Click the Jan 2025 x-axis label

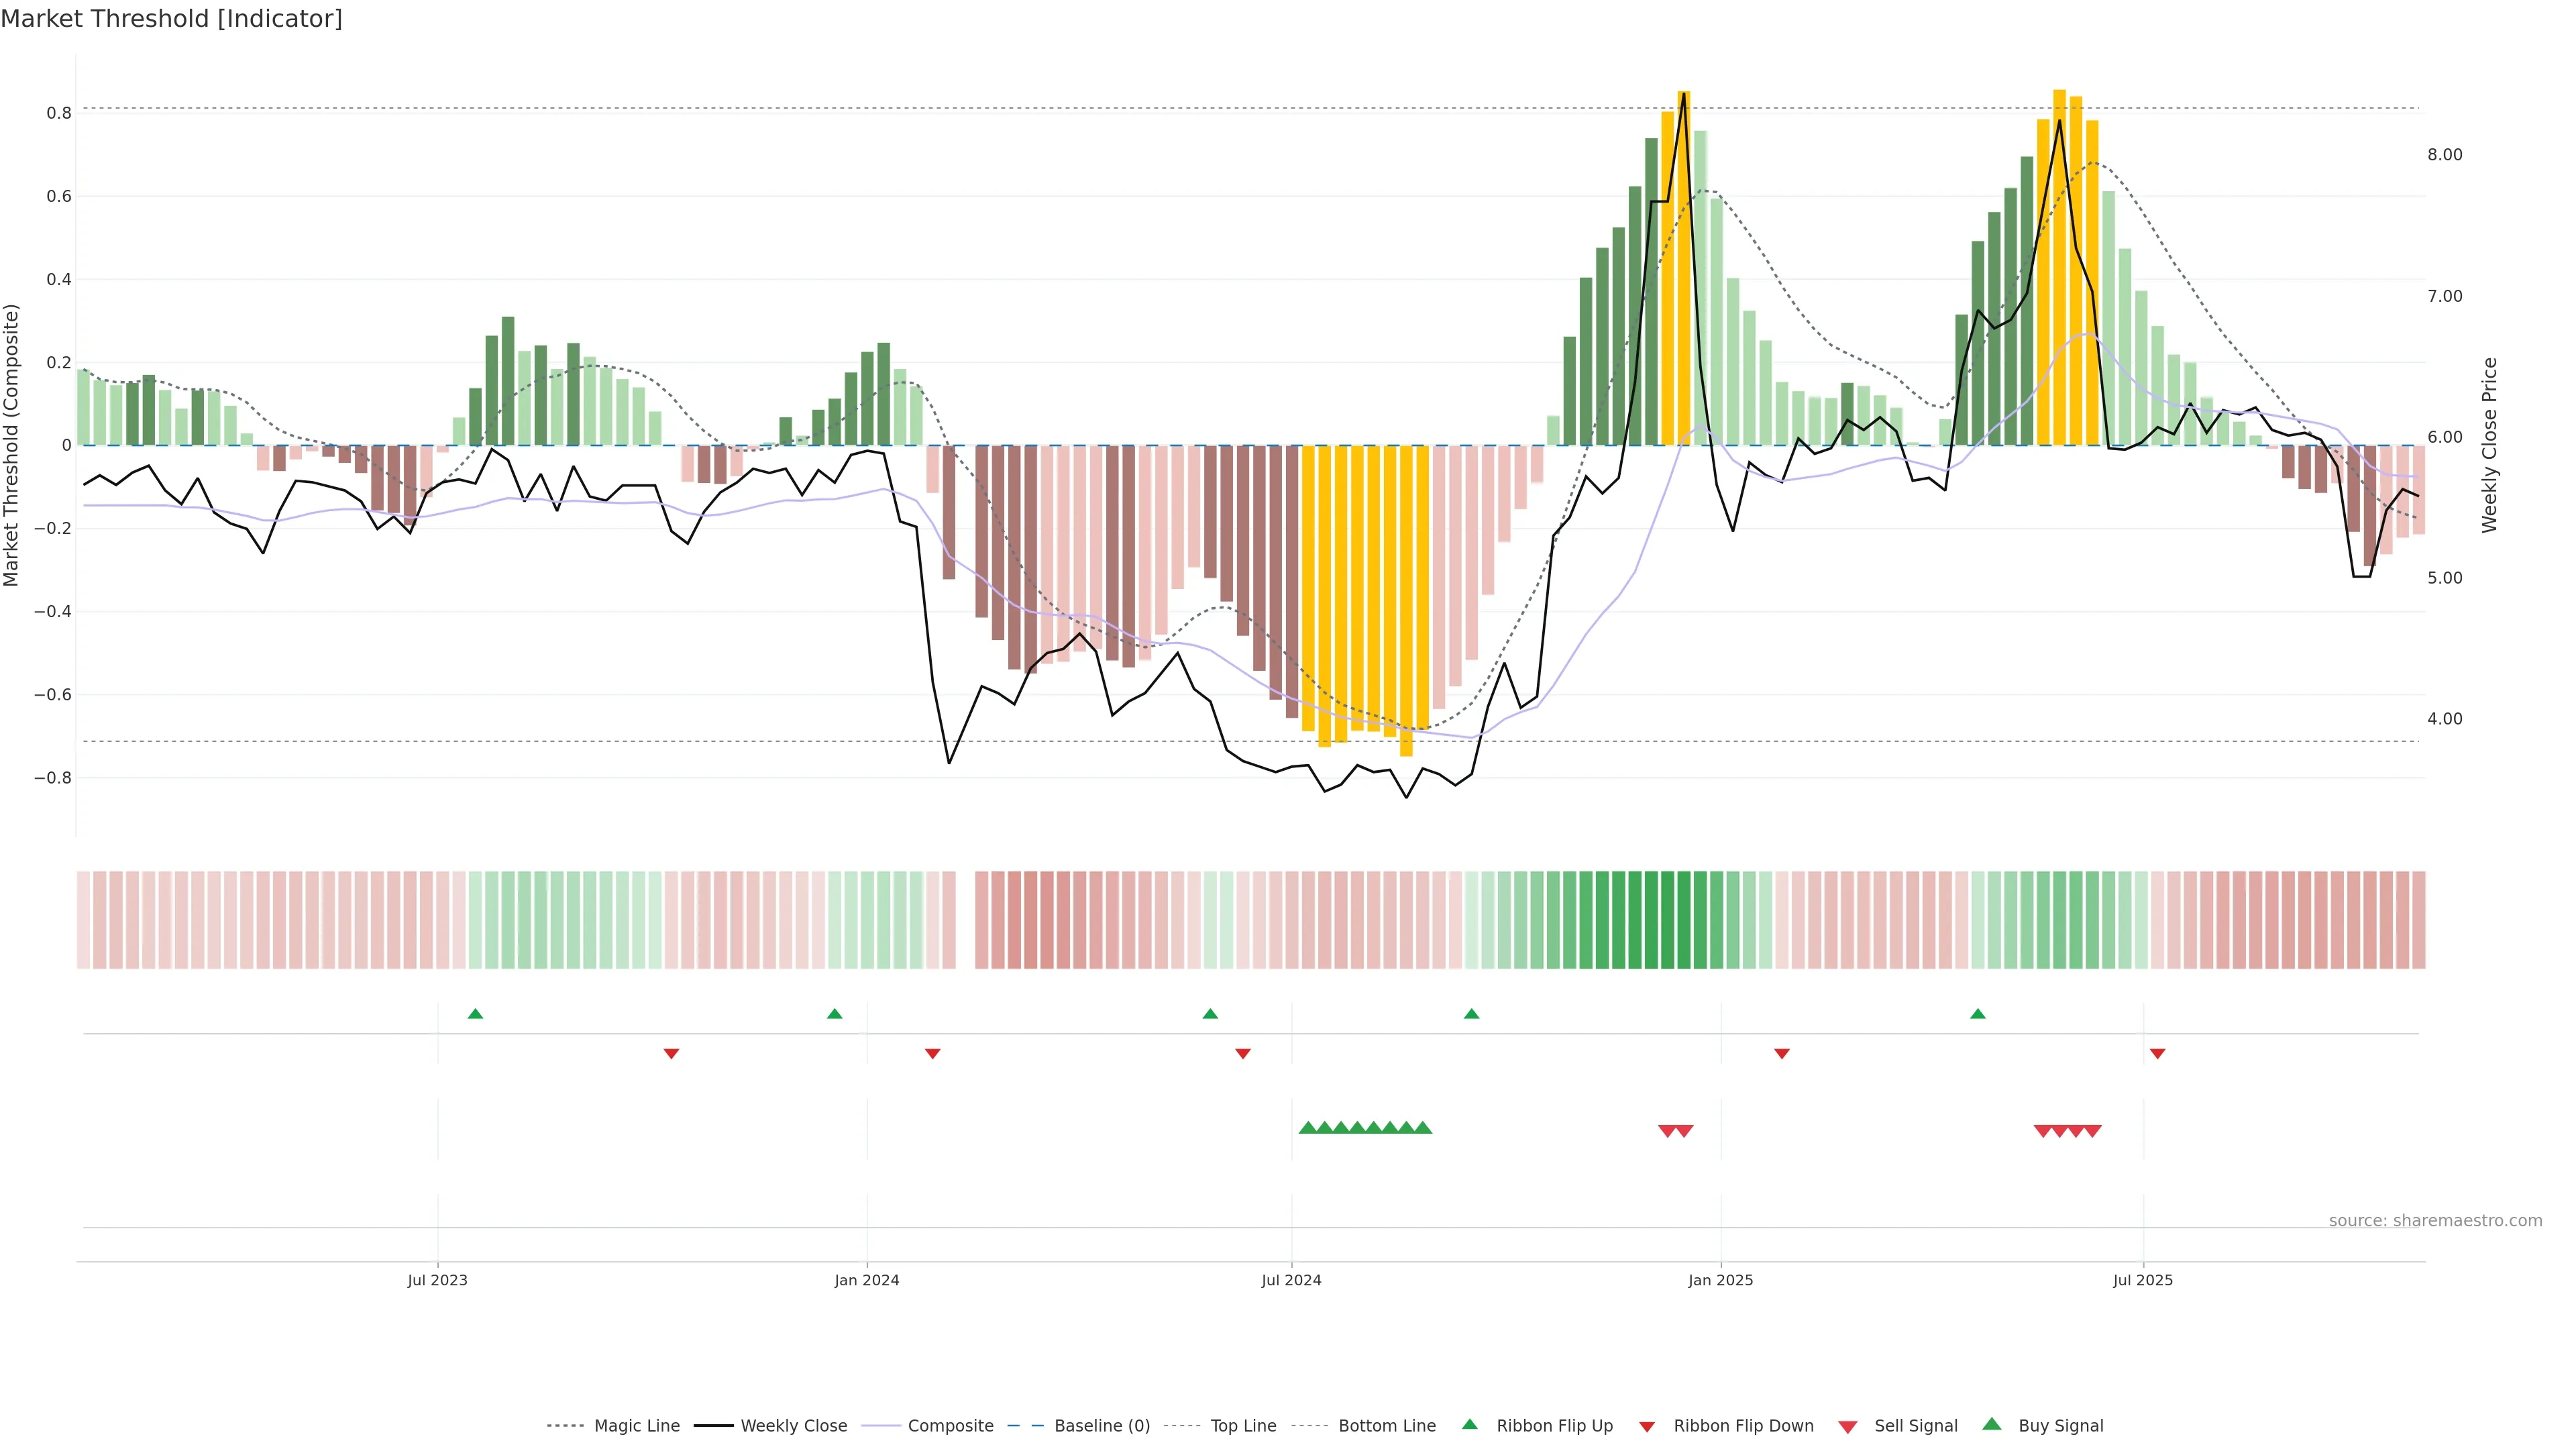[x=1720, y=1280]
